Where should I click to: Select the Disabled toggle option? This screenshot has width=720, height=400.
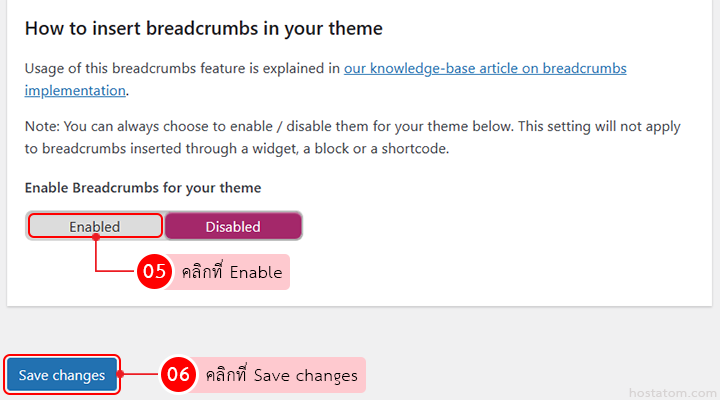coord(233,227)
